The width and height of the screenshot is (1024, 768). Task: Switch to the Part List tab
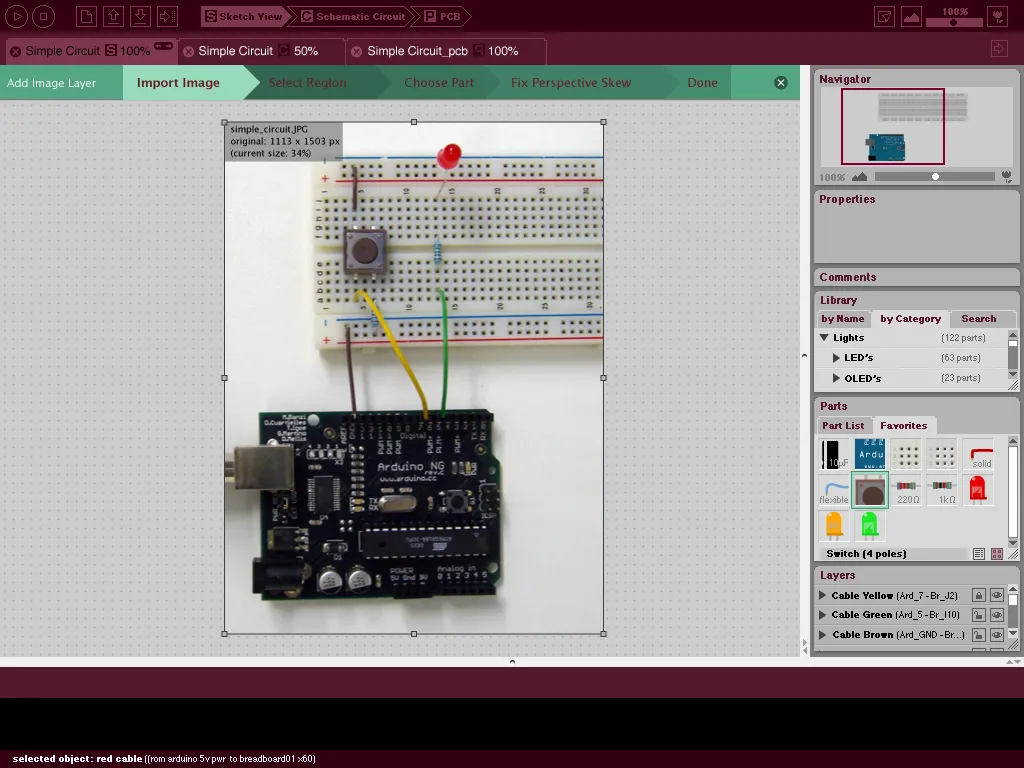[842, 426]
